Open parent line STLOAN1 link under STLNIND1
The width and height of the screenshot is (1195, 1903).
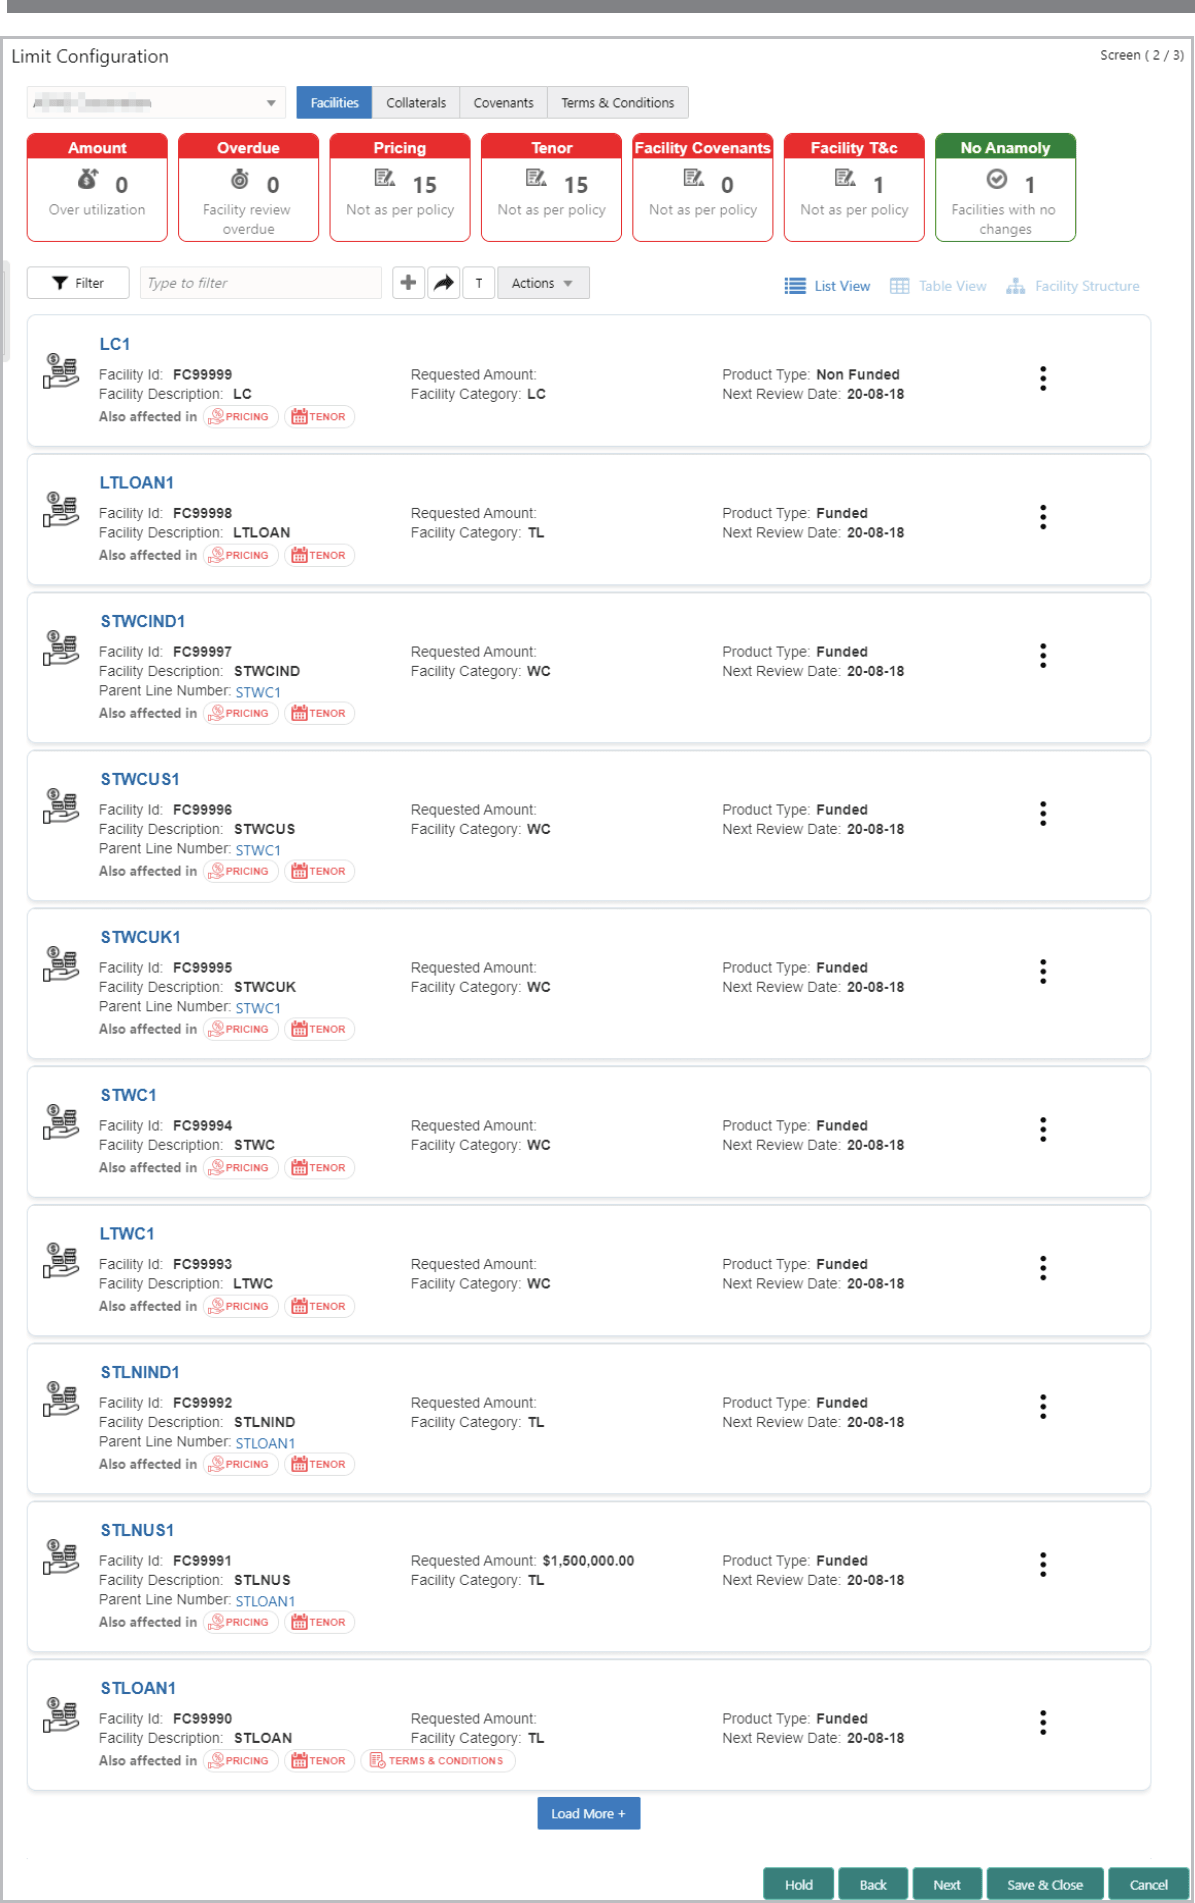[x=265, y=1443]
